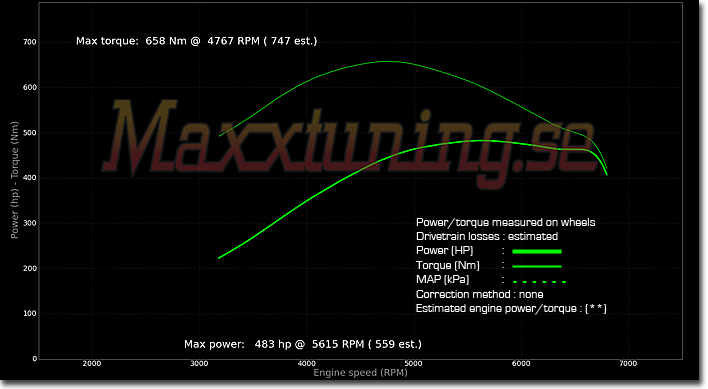The height and width of the screenshot is (389, 708).
Task: Click the 2000 RPM x-axis label
Action: [x=92, y=363]
